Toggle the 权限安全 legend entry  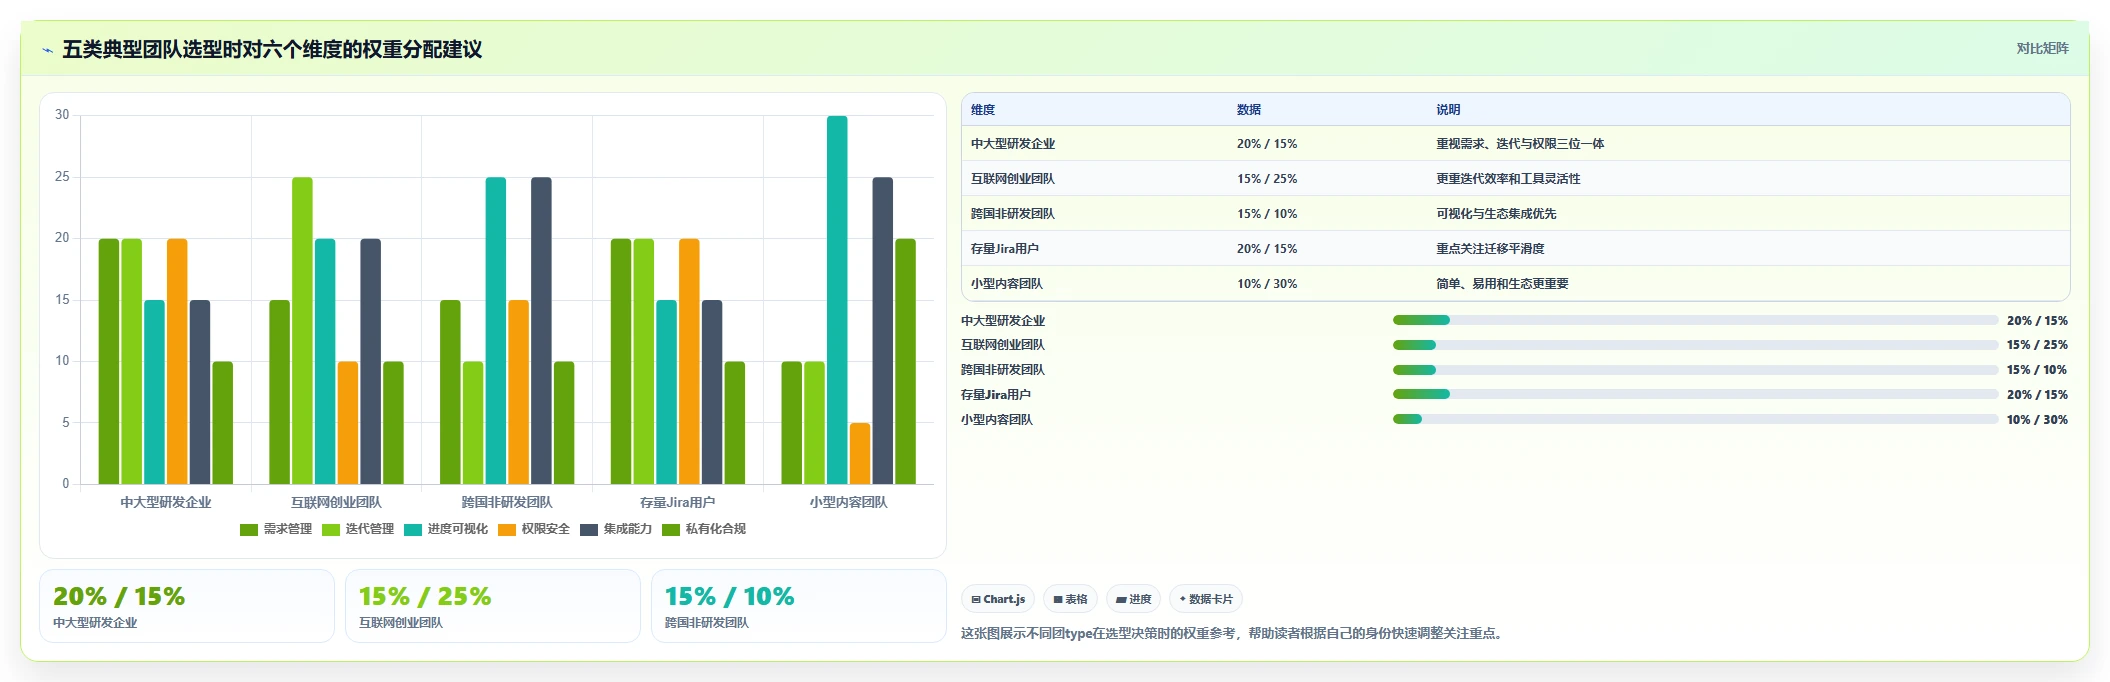(x=534, y=529)
